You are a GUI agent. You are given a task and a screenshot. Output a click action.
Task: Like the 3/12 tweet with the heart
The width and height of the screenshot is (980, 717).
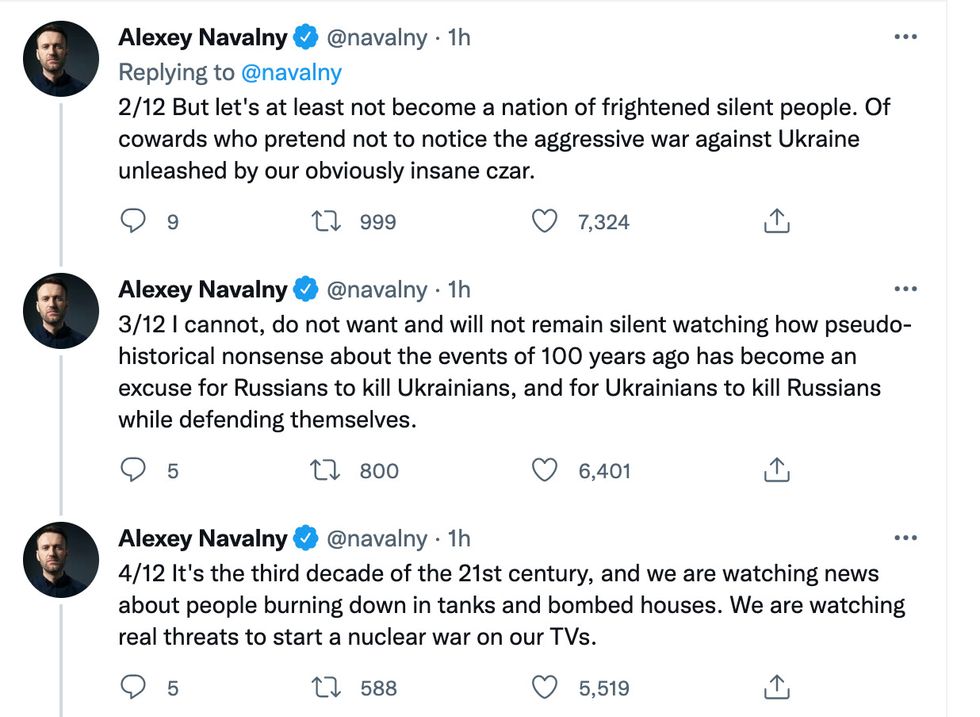tap(545, 470)
